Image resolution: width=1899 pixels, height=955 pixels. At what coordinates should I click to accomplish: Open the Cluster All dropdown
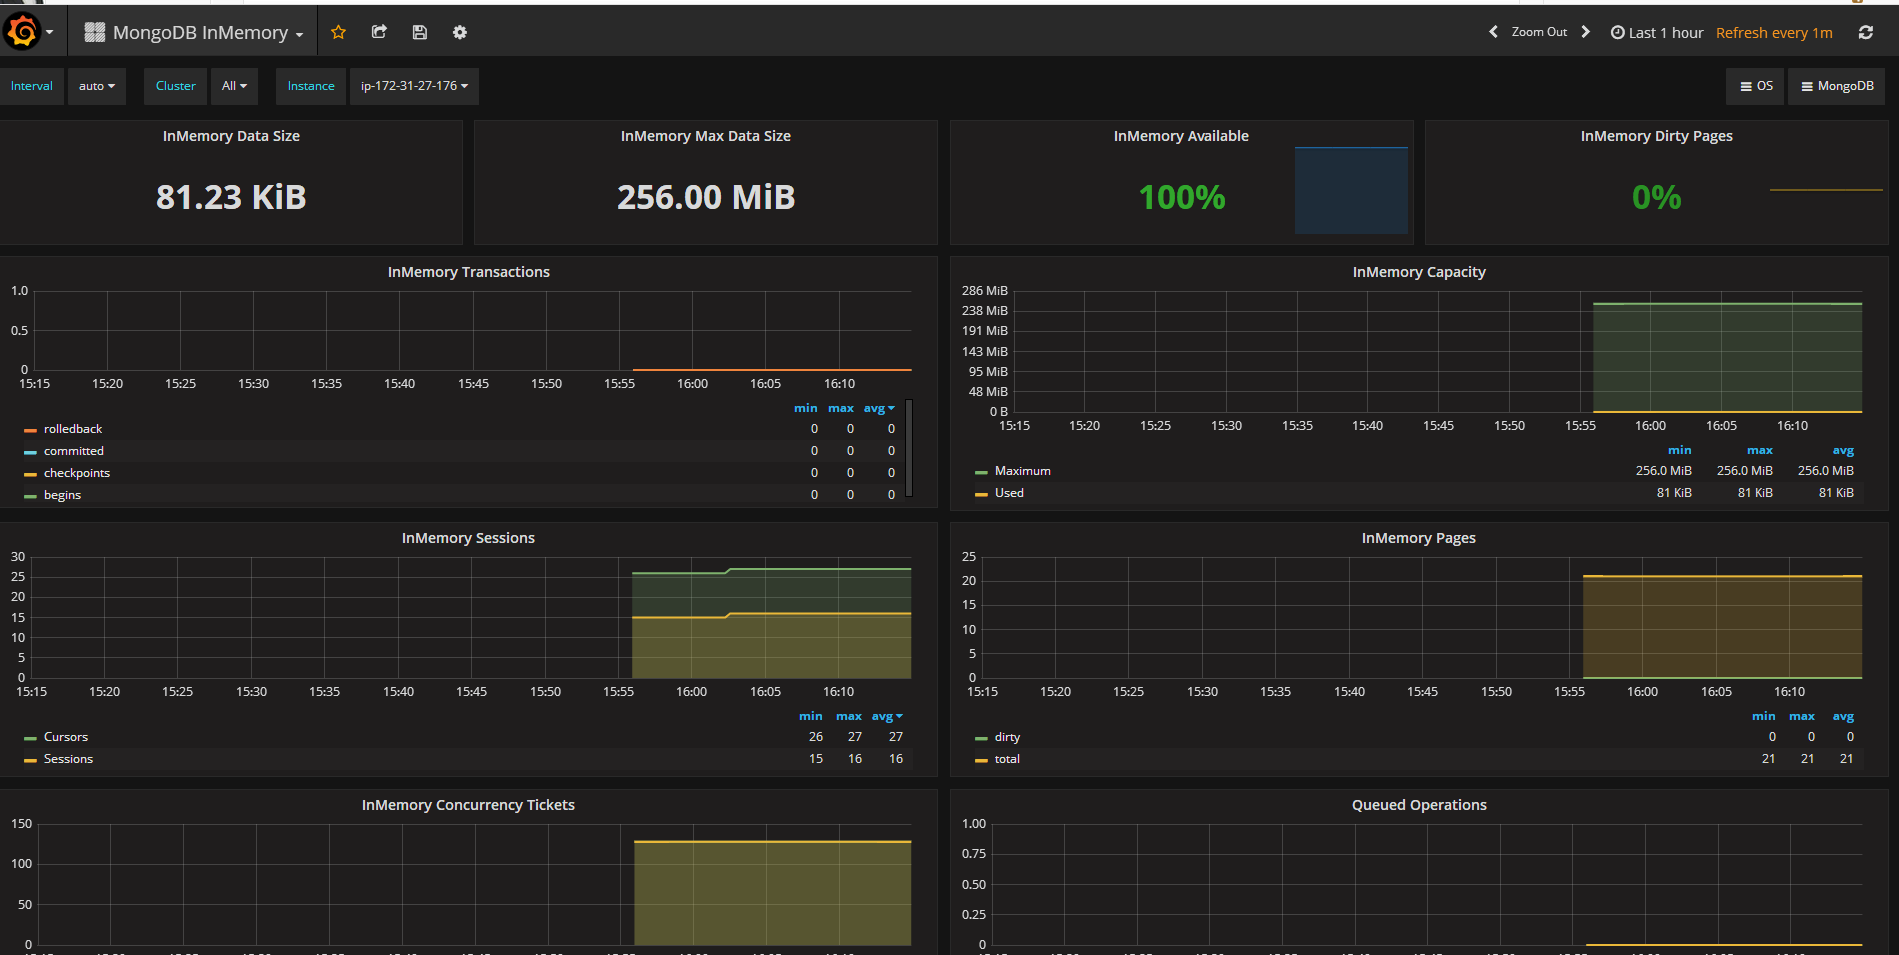(x=234, y=86)
